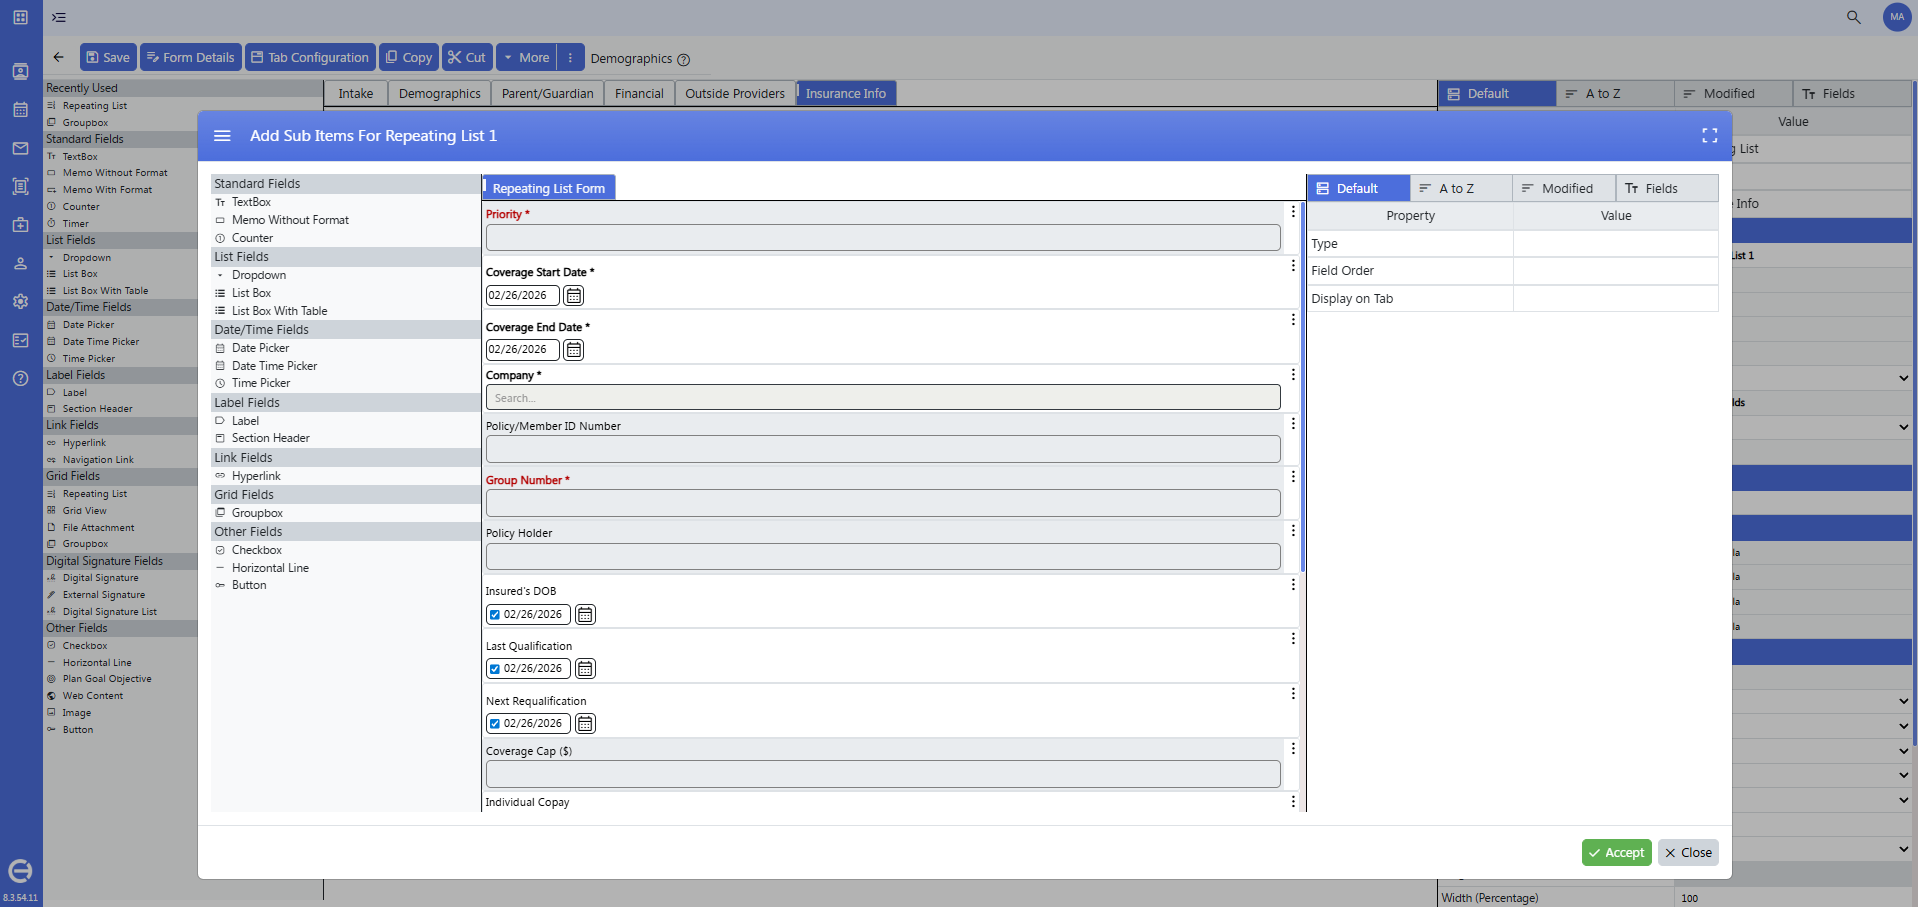Viewport: 1918px width, 907px height.
Task: Toggle the navigation collapse icon at top
Action: click(x=59, y=17)
